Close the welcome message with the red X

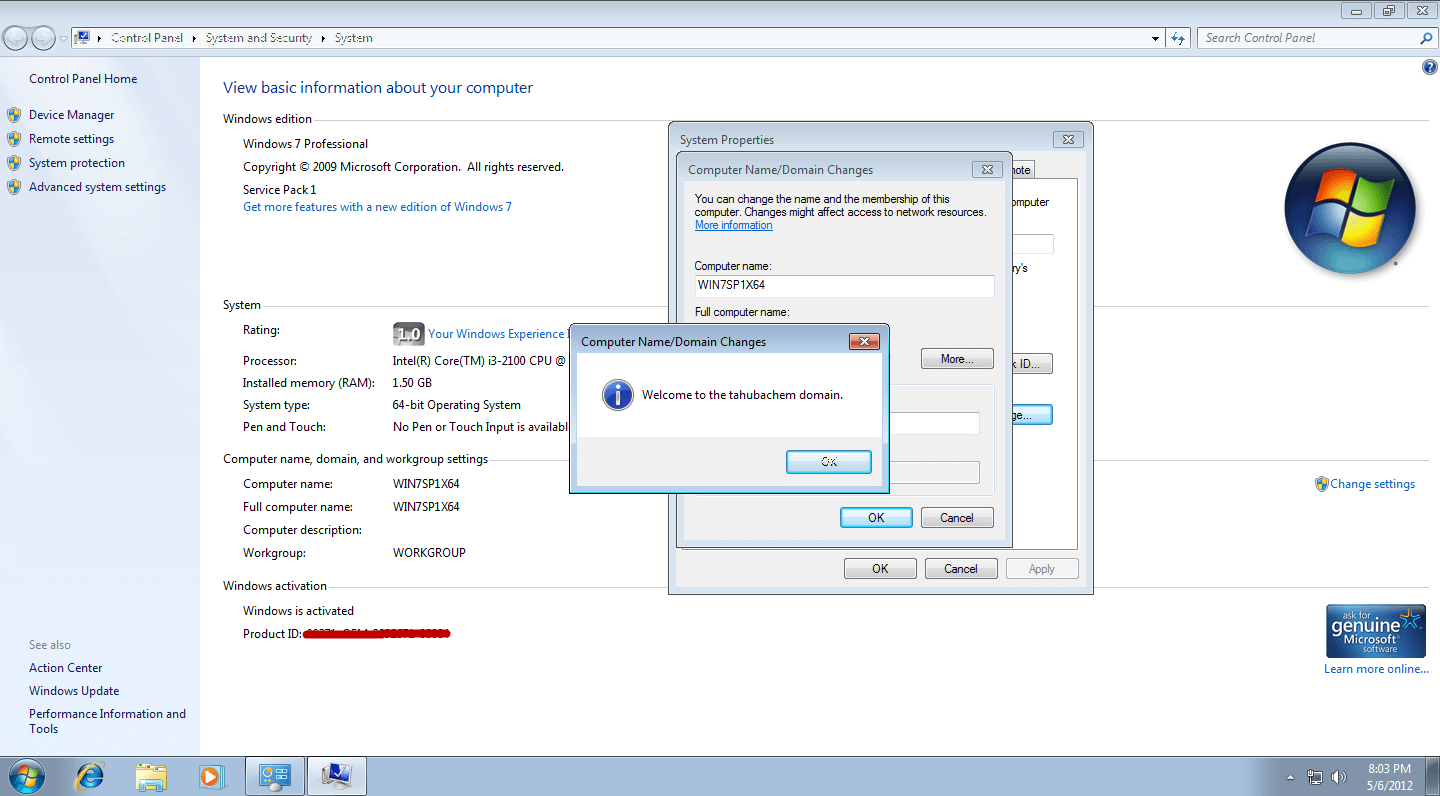[863, 341]
